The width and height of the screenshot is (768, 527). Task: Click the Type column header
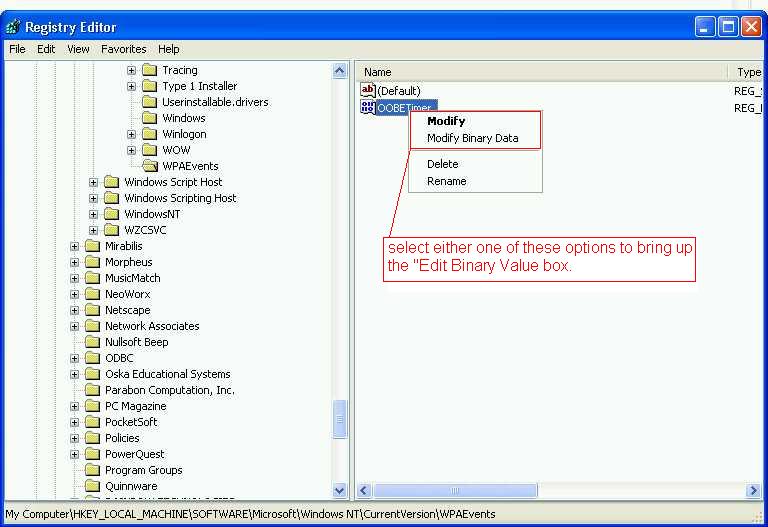click(x=746, y=72)
